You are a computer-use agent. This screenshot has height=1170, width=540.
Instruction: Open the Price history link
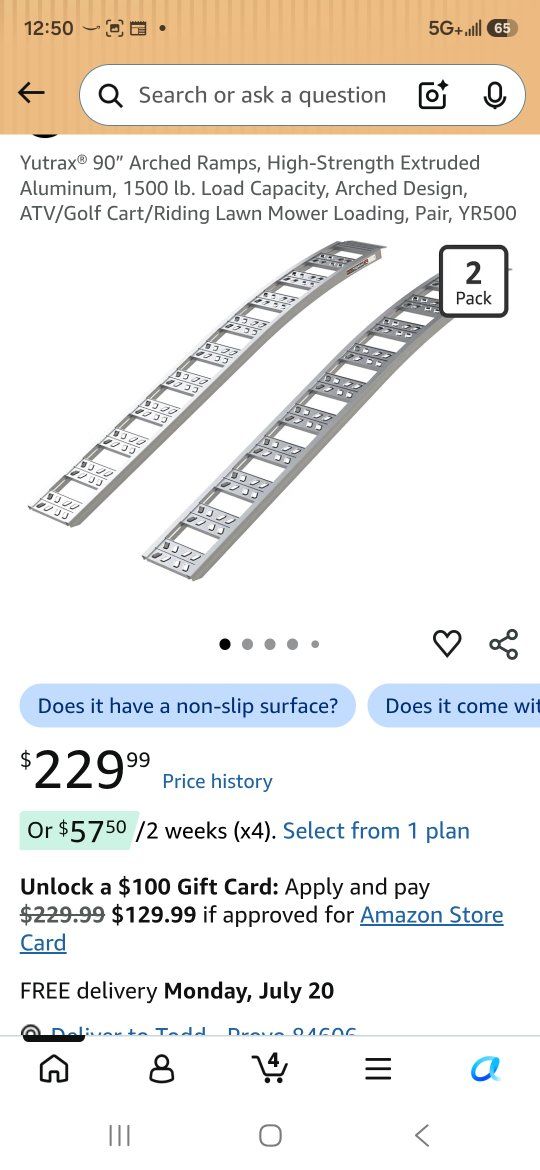[x=217, y=781]
